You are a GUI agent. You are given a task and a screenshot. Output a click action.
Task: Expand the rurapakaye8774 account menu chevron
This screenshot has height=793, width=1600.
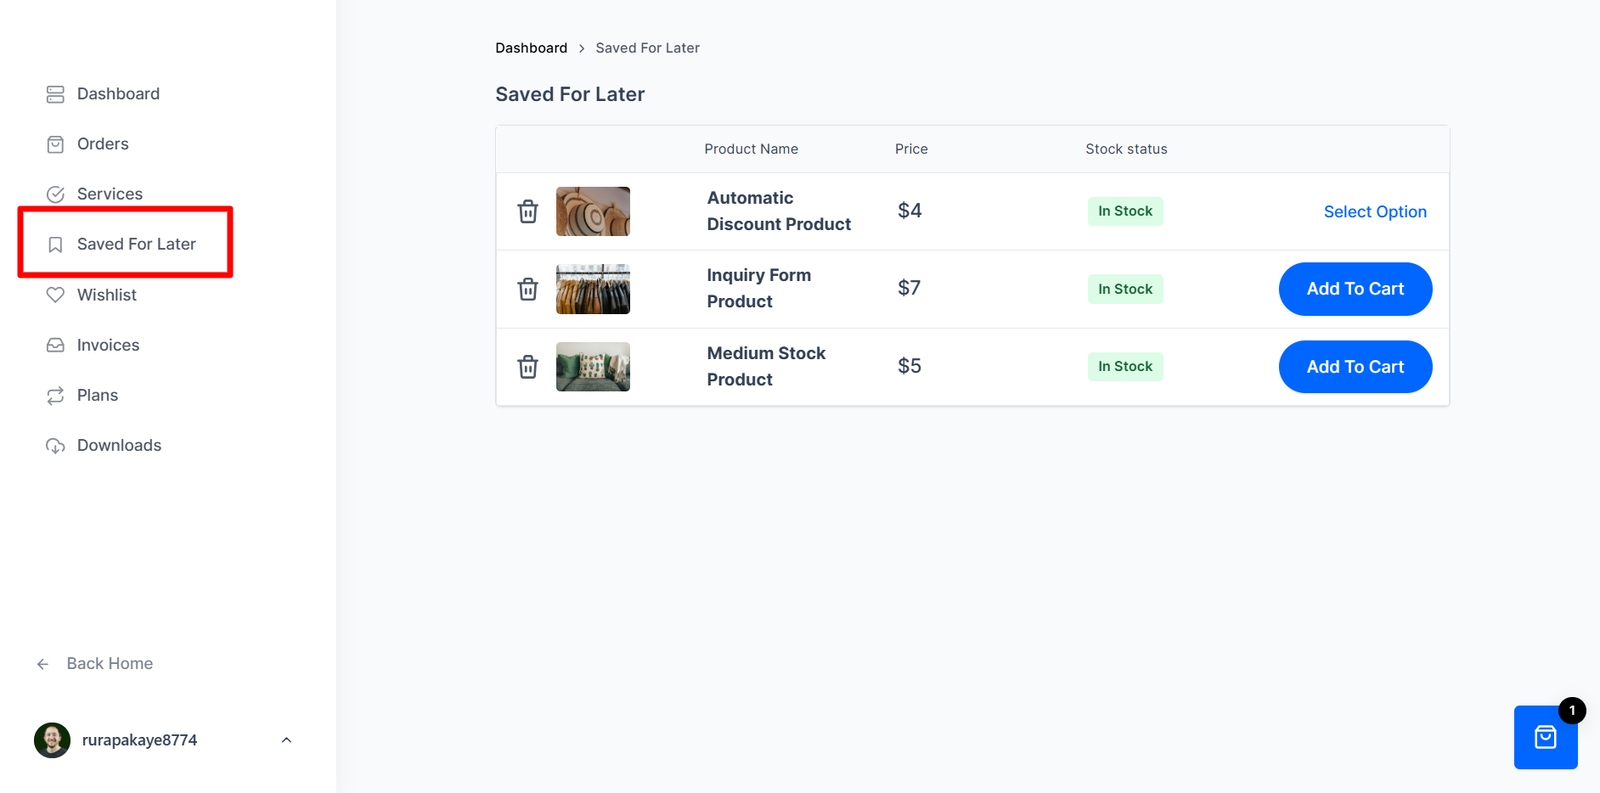point(286,740)
